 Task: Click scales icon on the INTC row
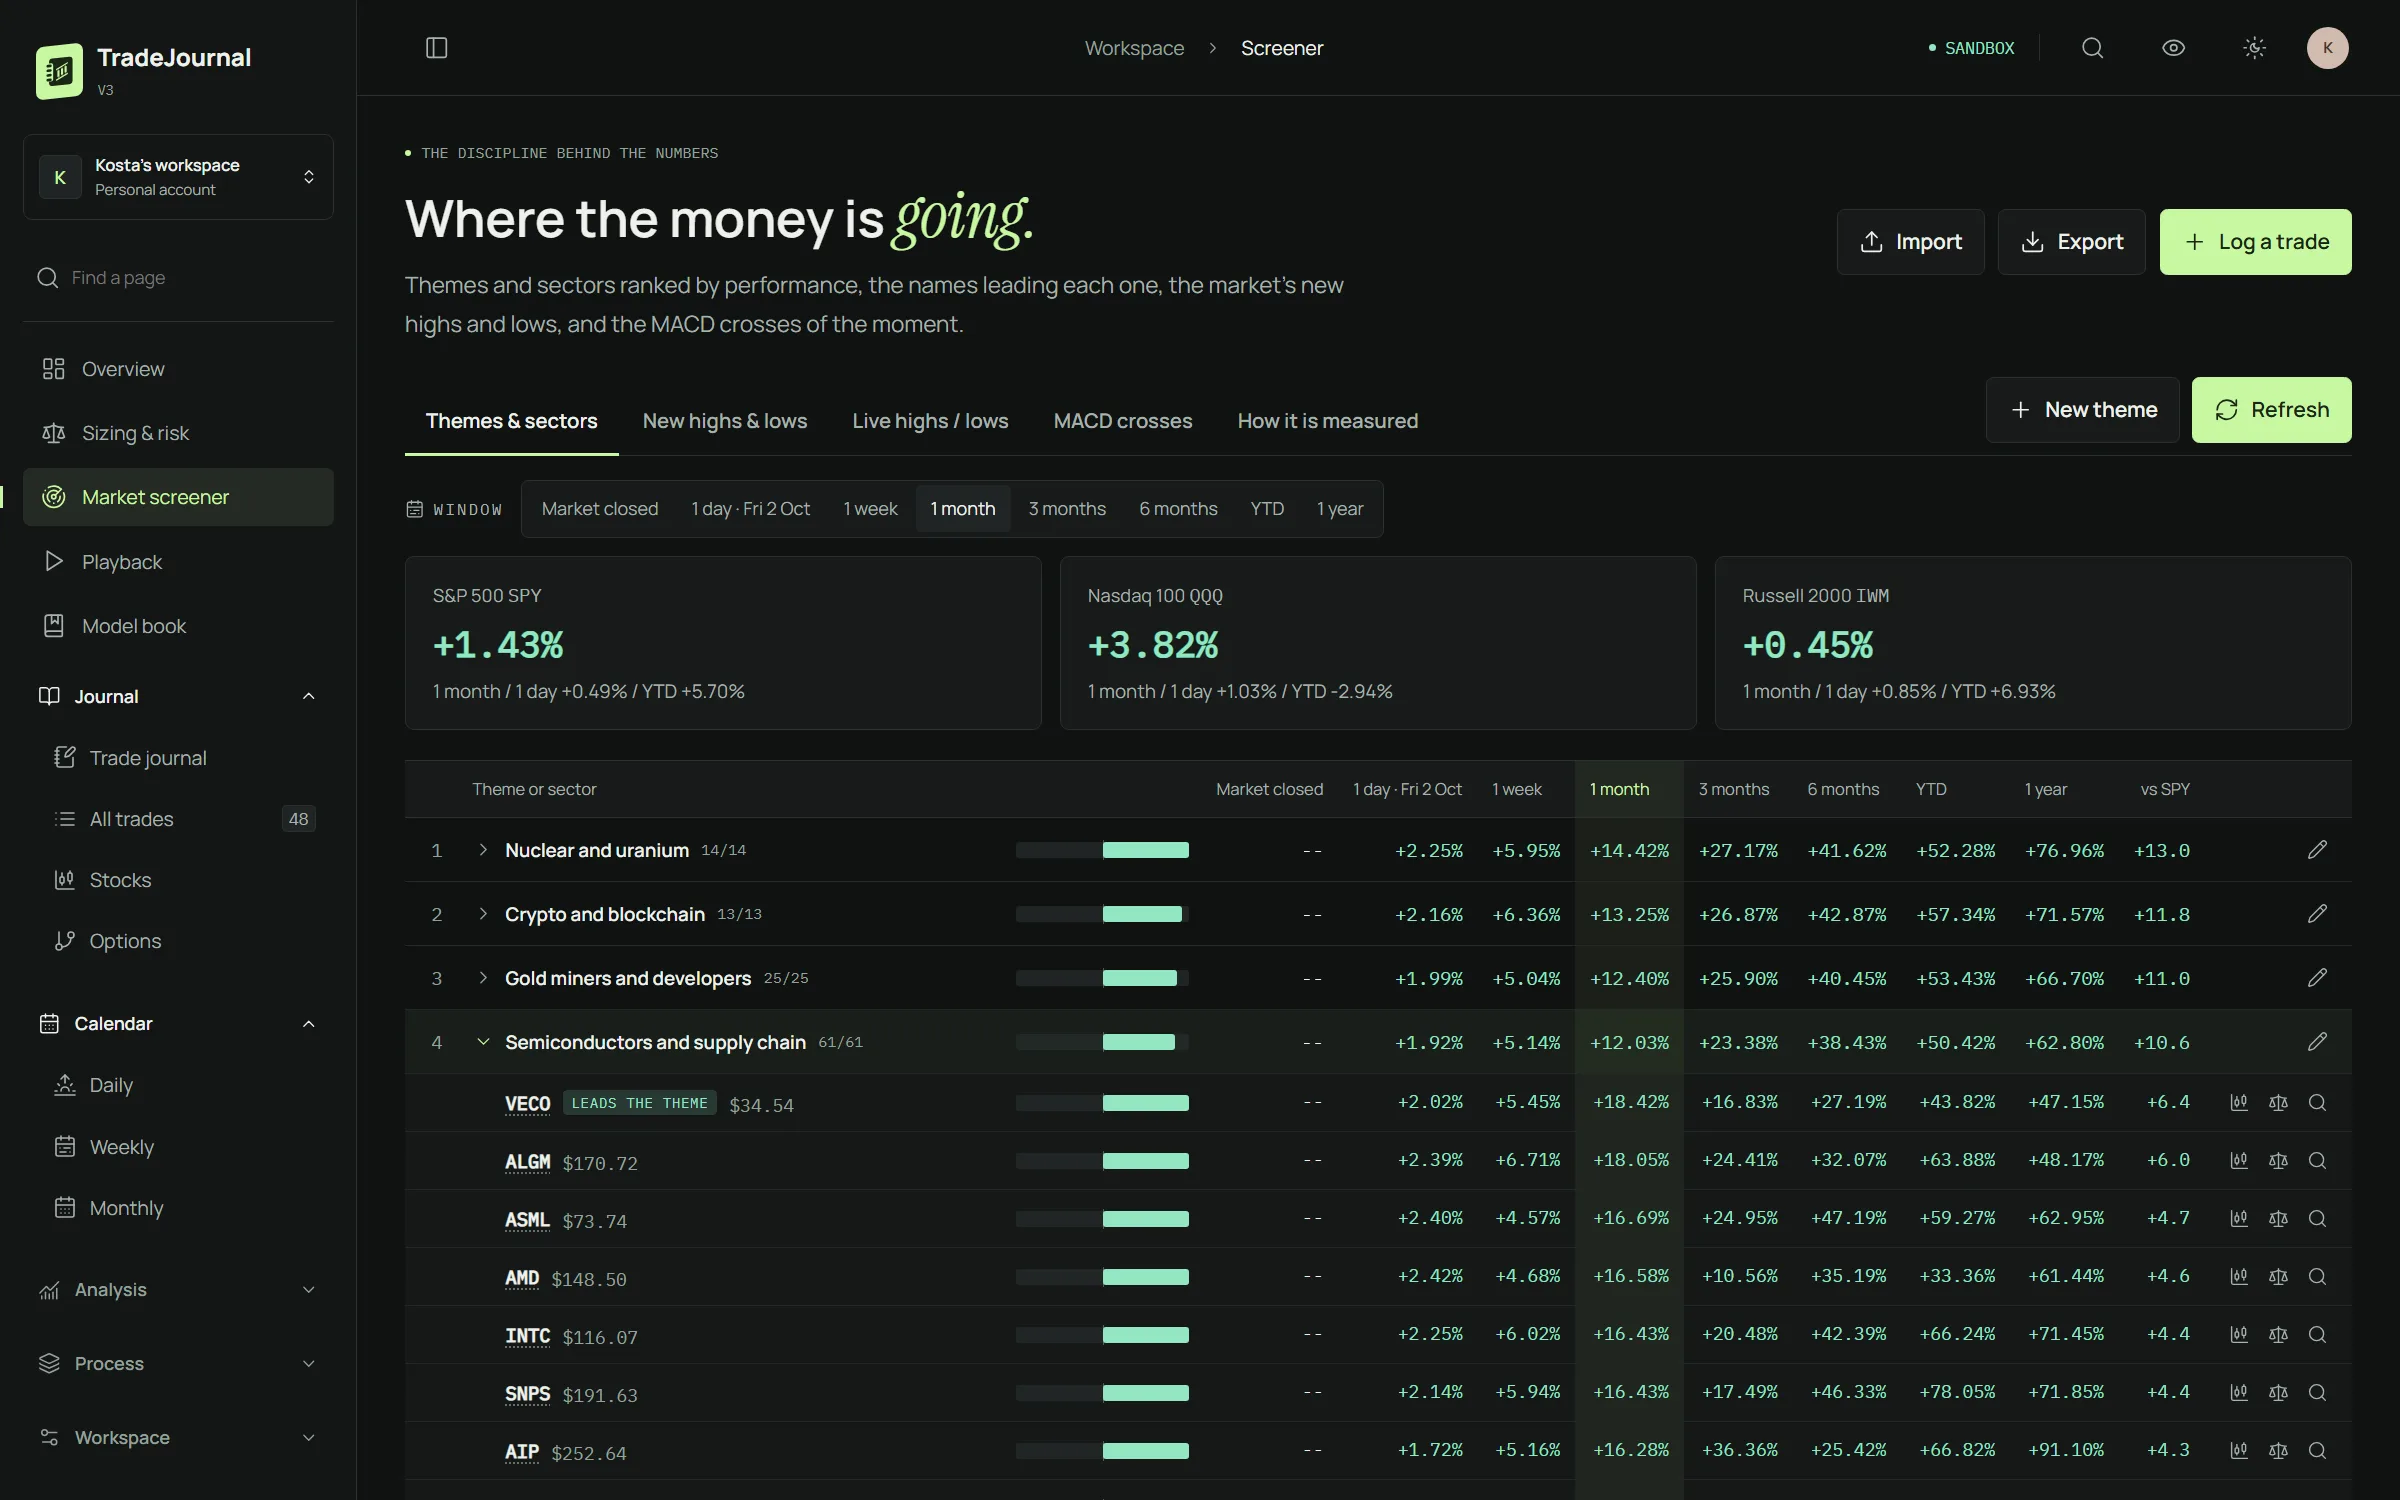click(2278, 1334)
